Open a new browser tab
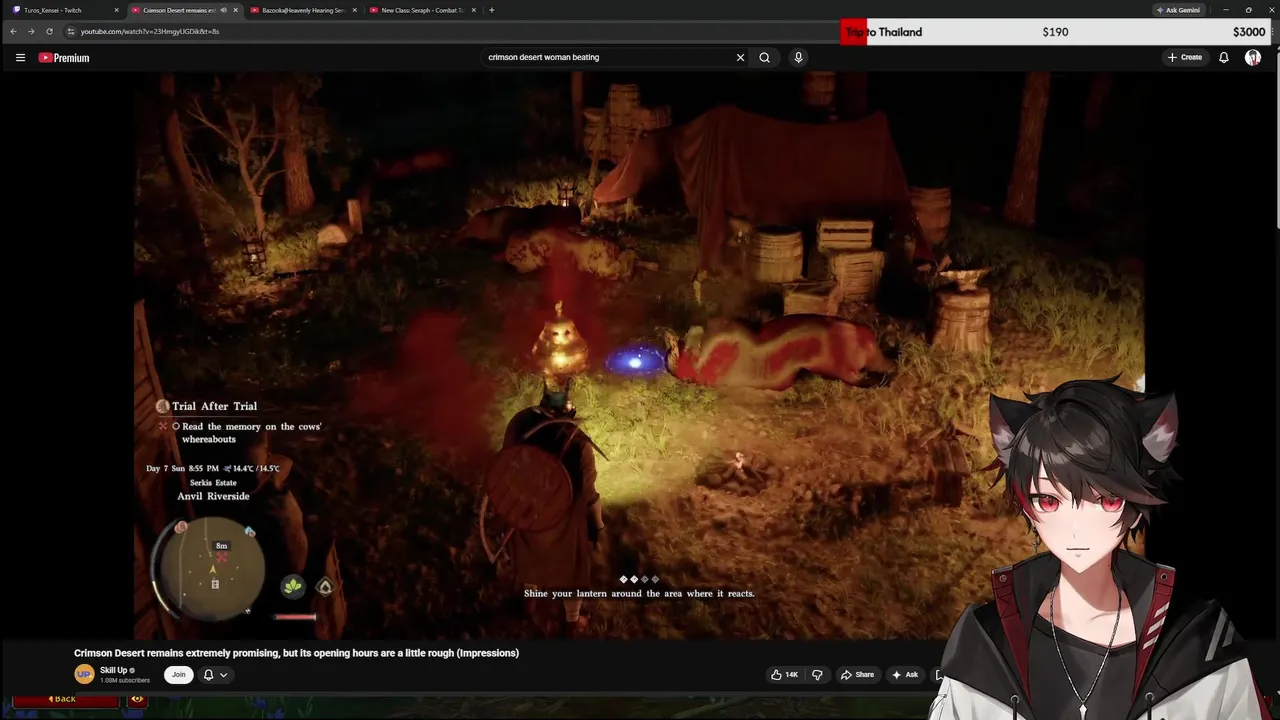Image resolution: width=1280 pixels, height=720 pixels. point(491,10)
